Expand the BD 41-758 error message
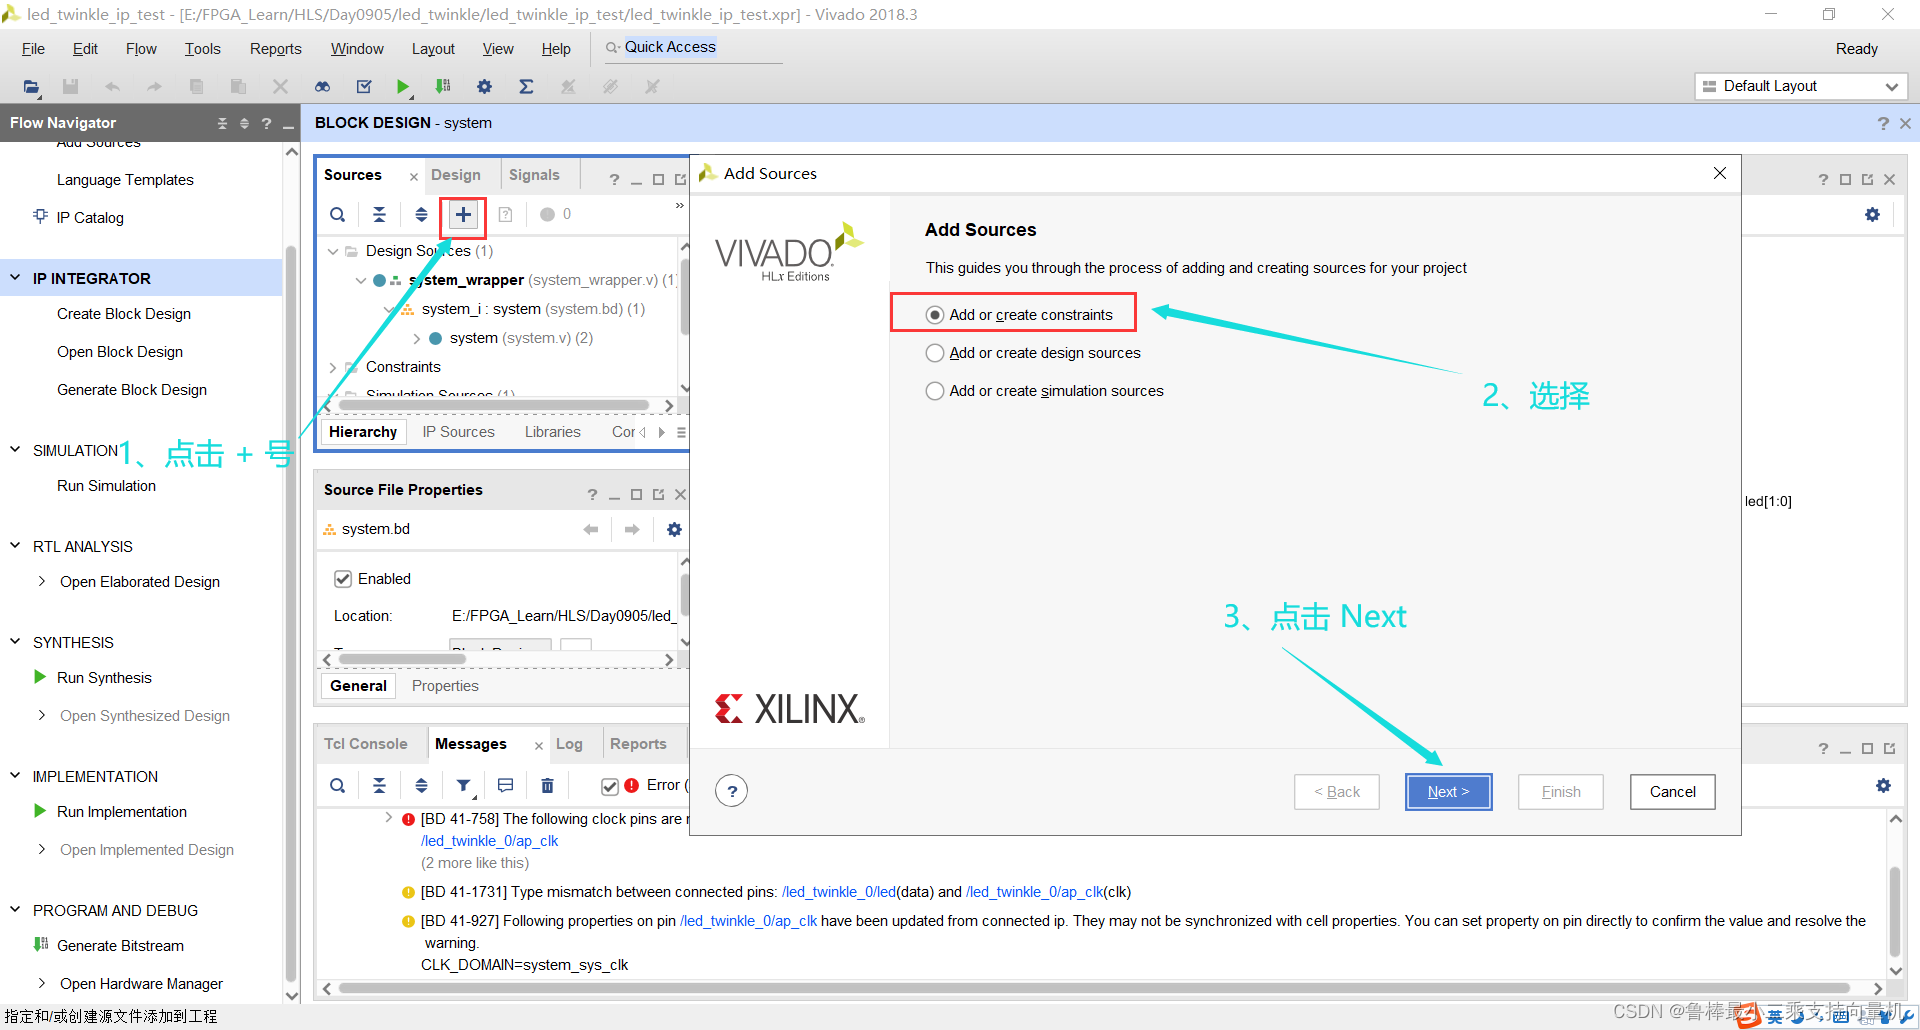Viewport: 1920px width, 1030px height. click(x=388, y=818)
